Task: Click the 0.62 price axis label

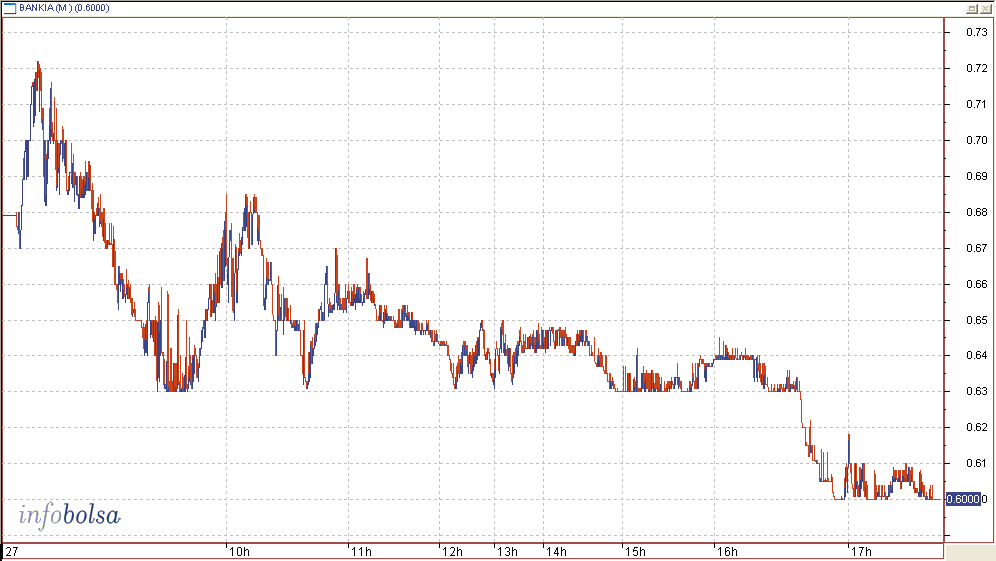Action: pyautogui.click(x=976, y=427)
